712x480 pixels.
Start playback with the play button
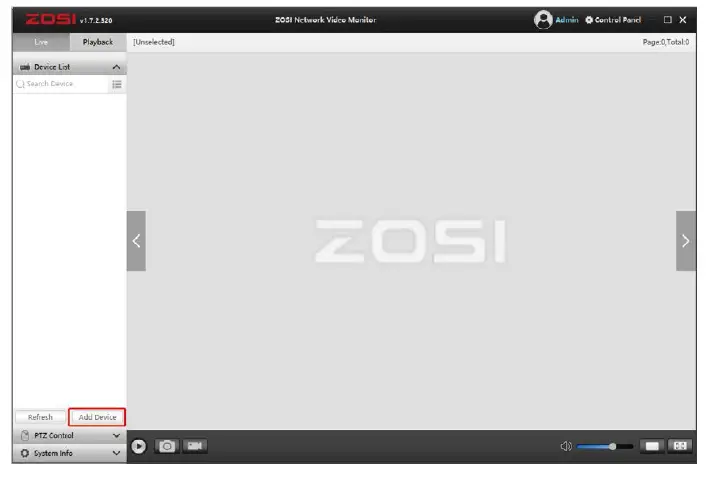pyautogui.click(x=139, y=446)
